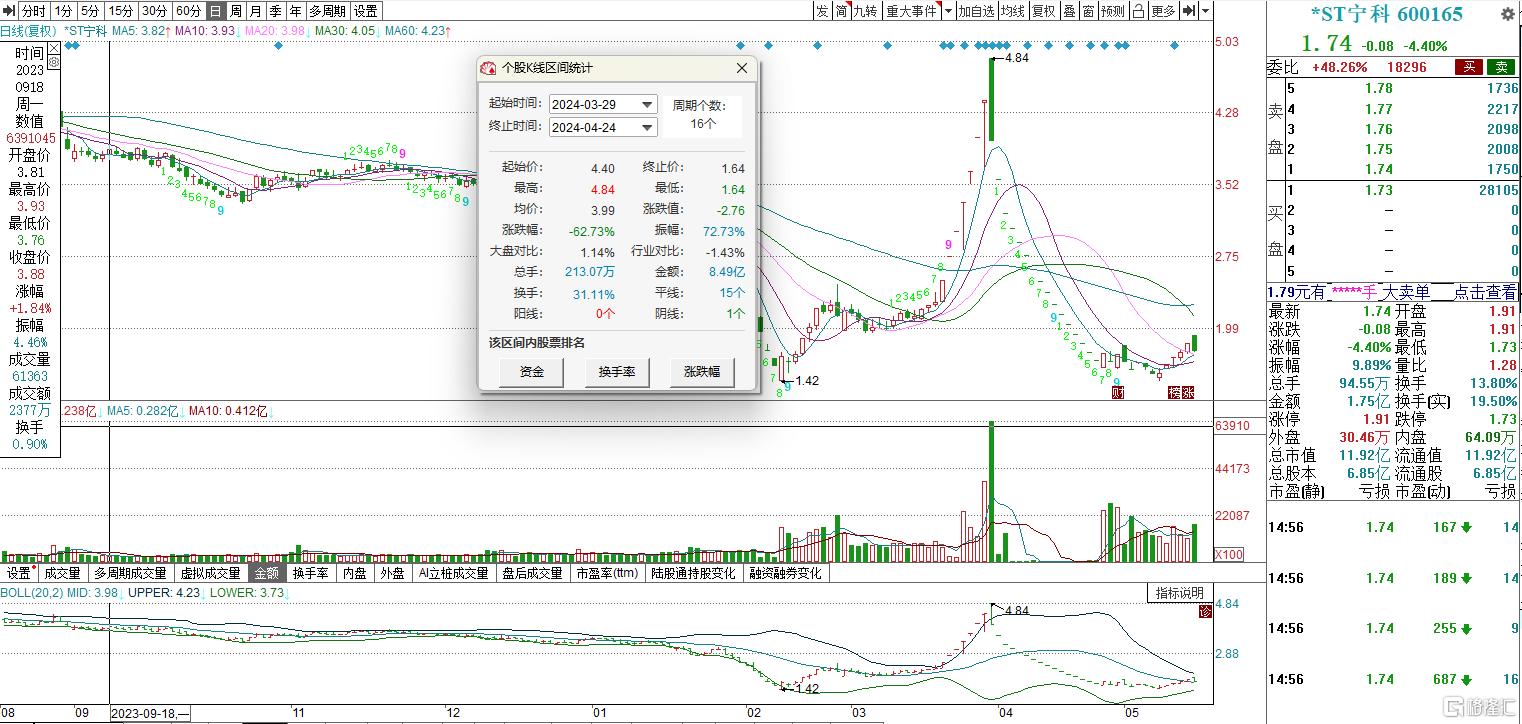Select the 盘后成交量 indicator tab

pos(533,573)
